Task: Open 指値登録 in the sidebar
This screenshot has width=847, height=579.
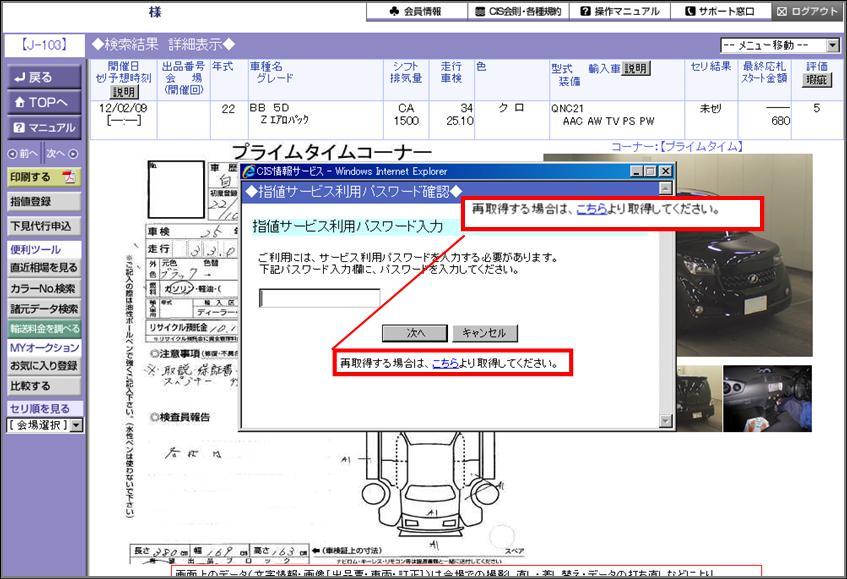Action: tap(44, 202)
